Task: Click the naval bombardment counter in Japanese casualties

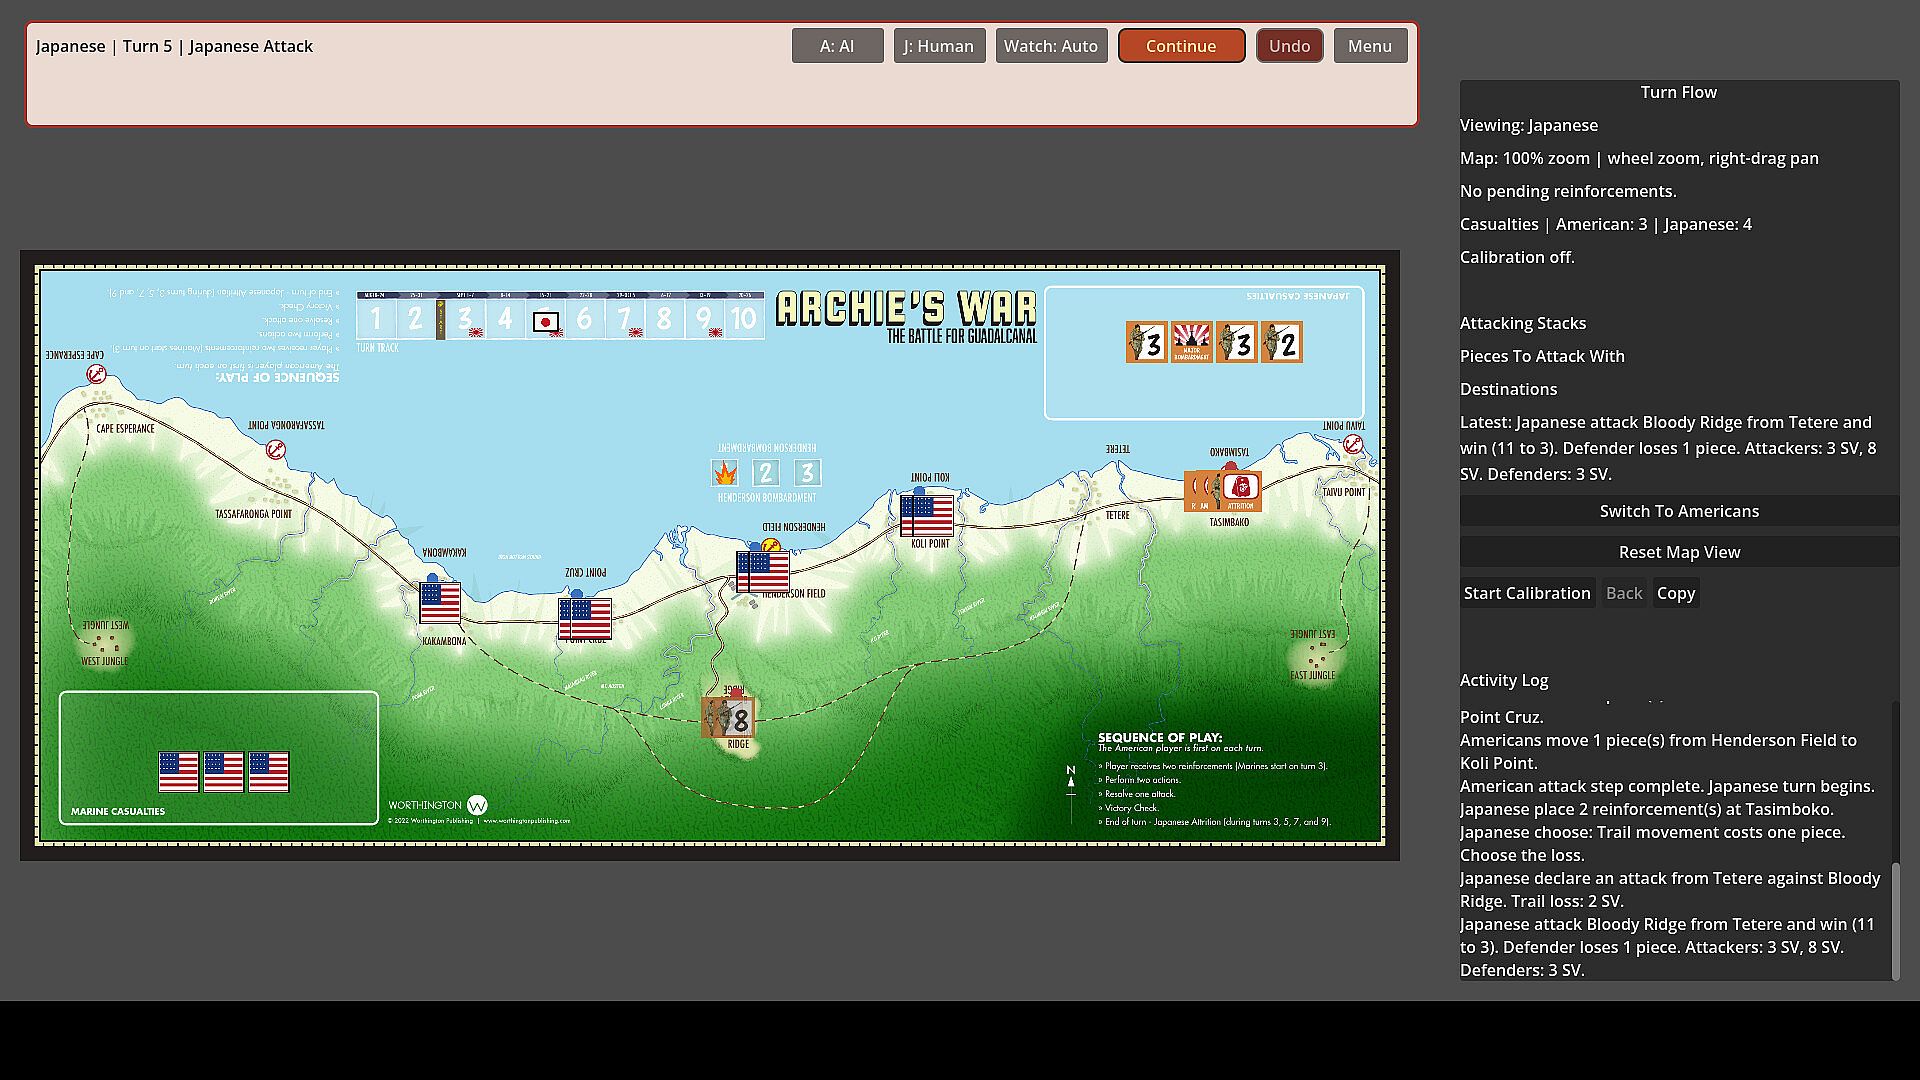Action: 1191,342
